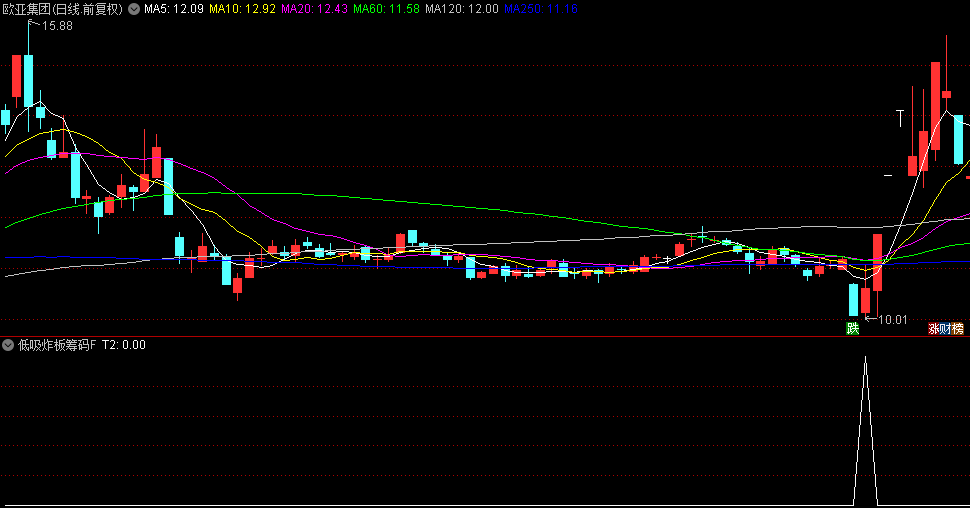Expand the main chart indicator dropdown arrow

point(134,9)
